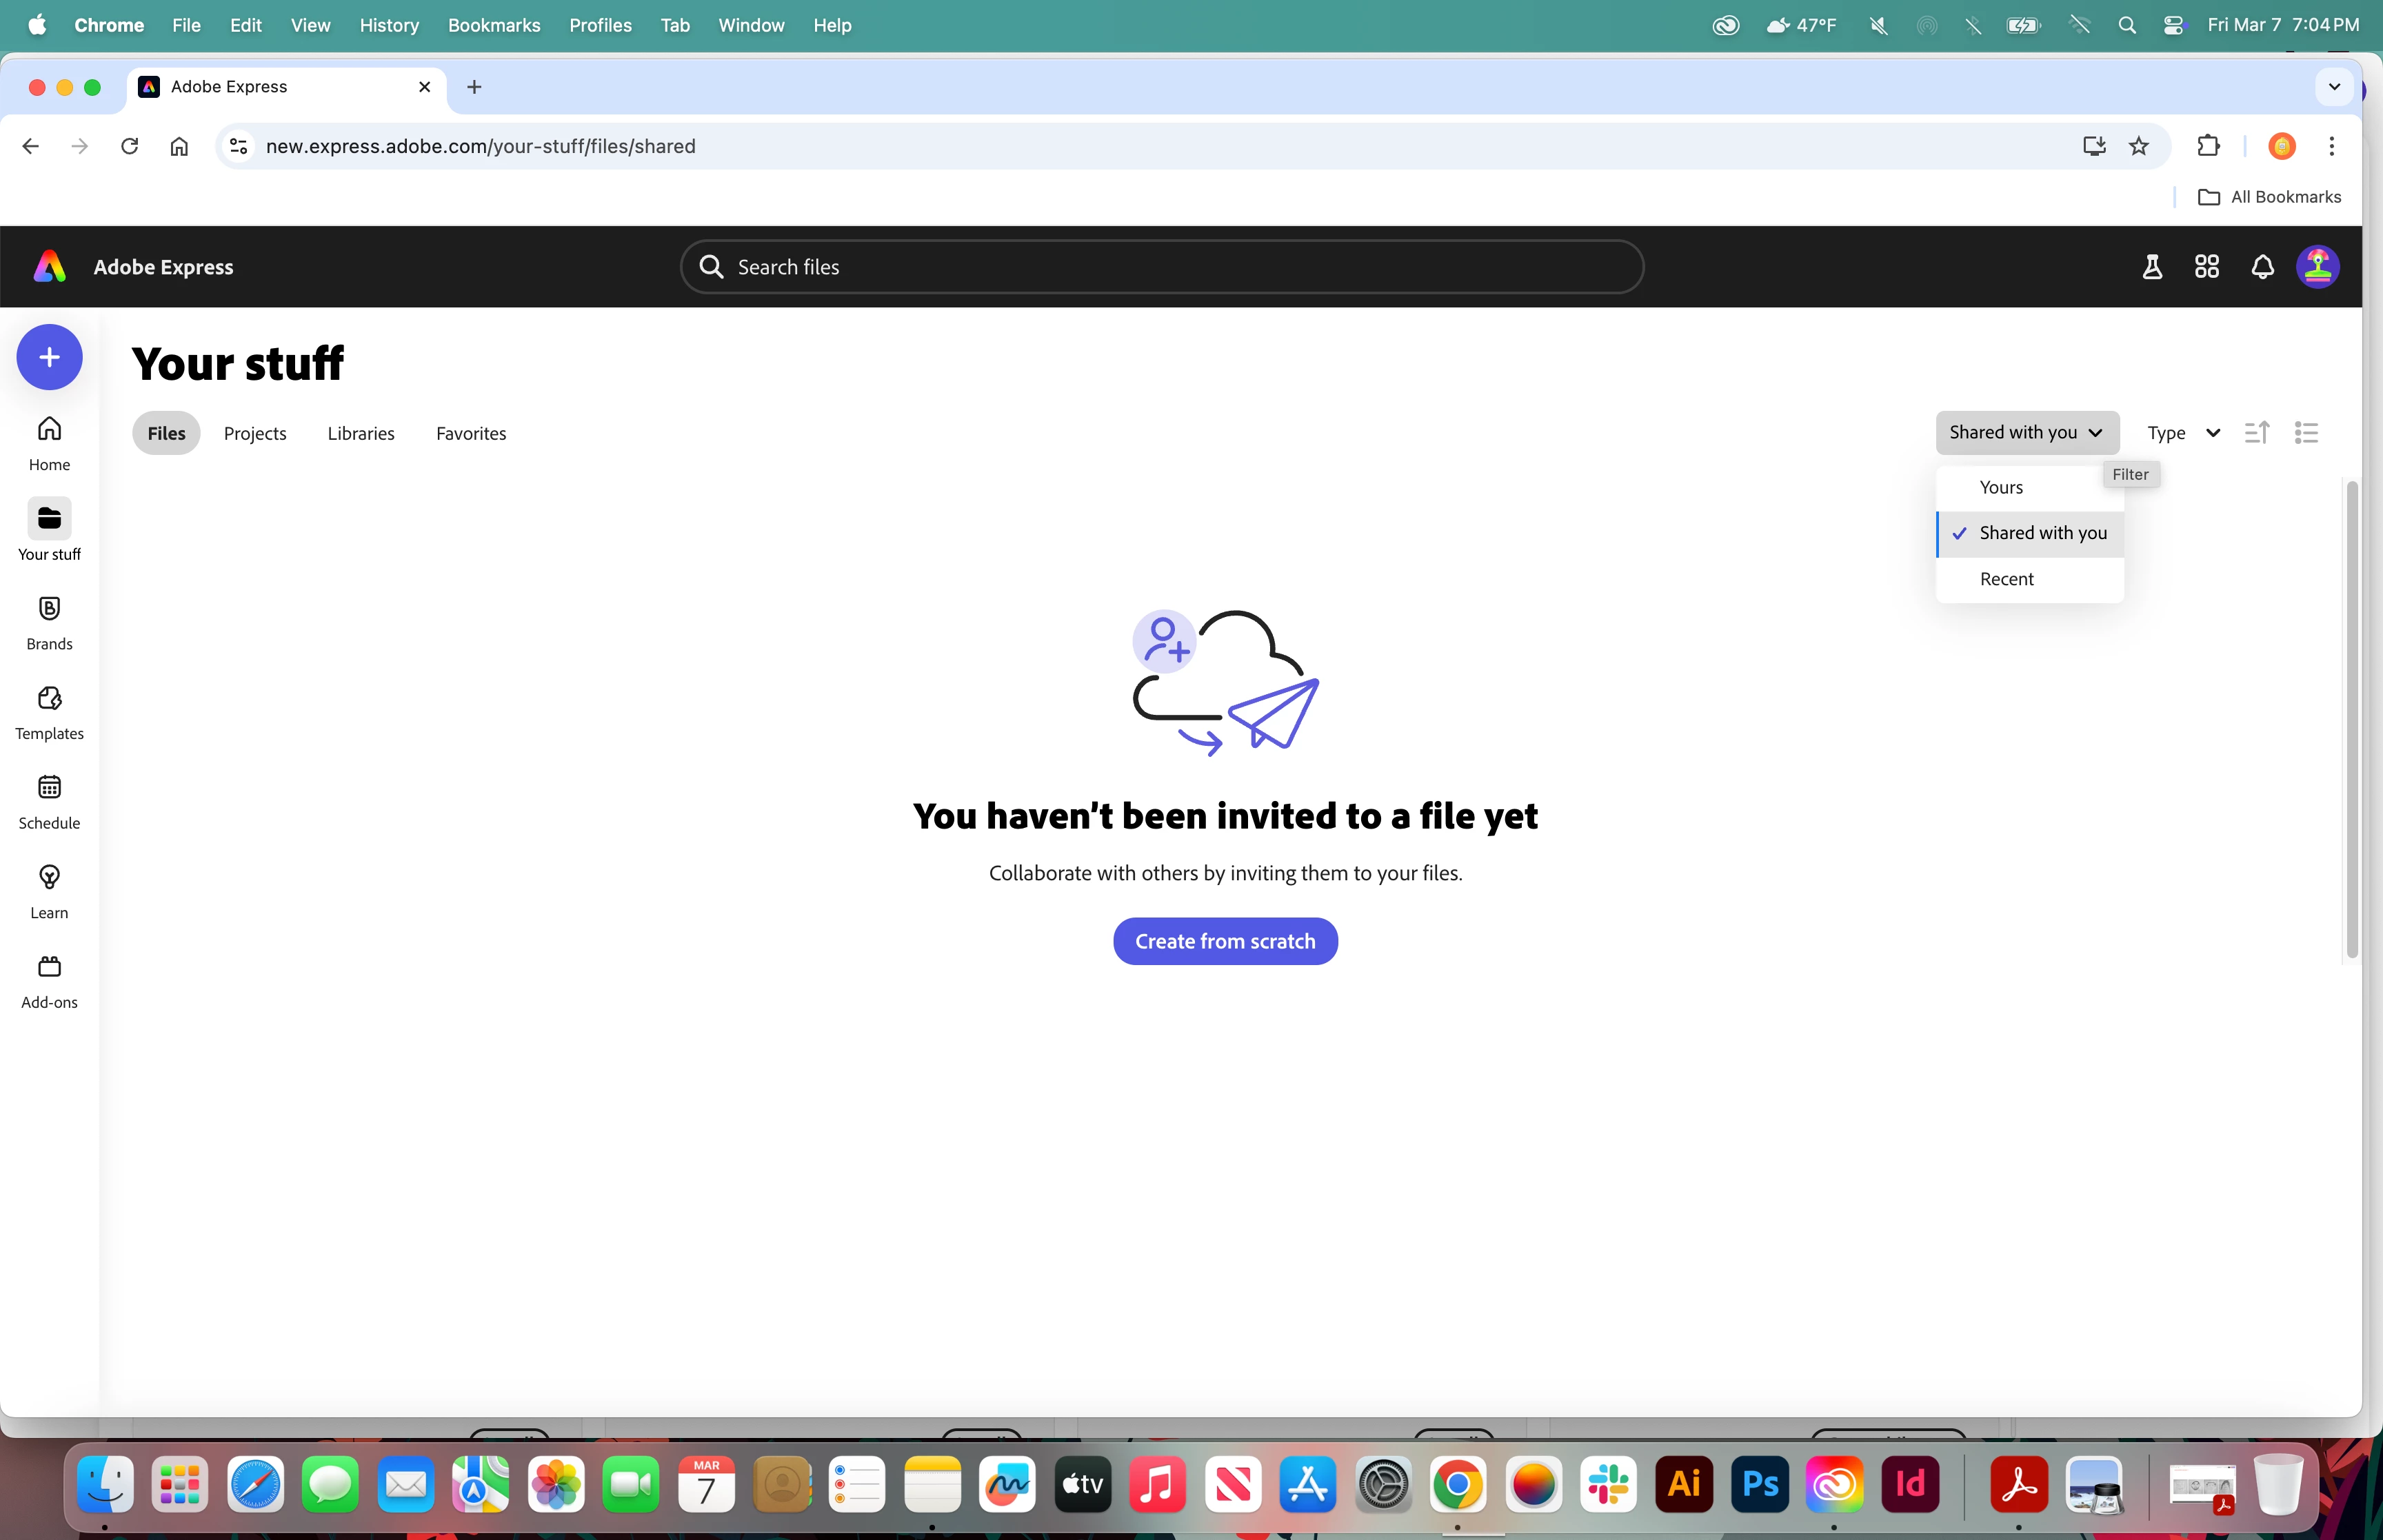Viewport: 2383px width, 1540px height.
Task: Open the Templates sidebar section
Action: [x=49, y=712]
